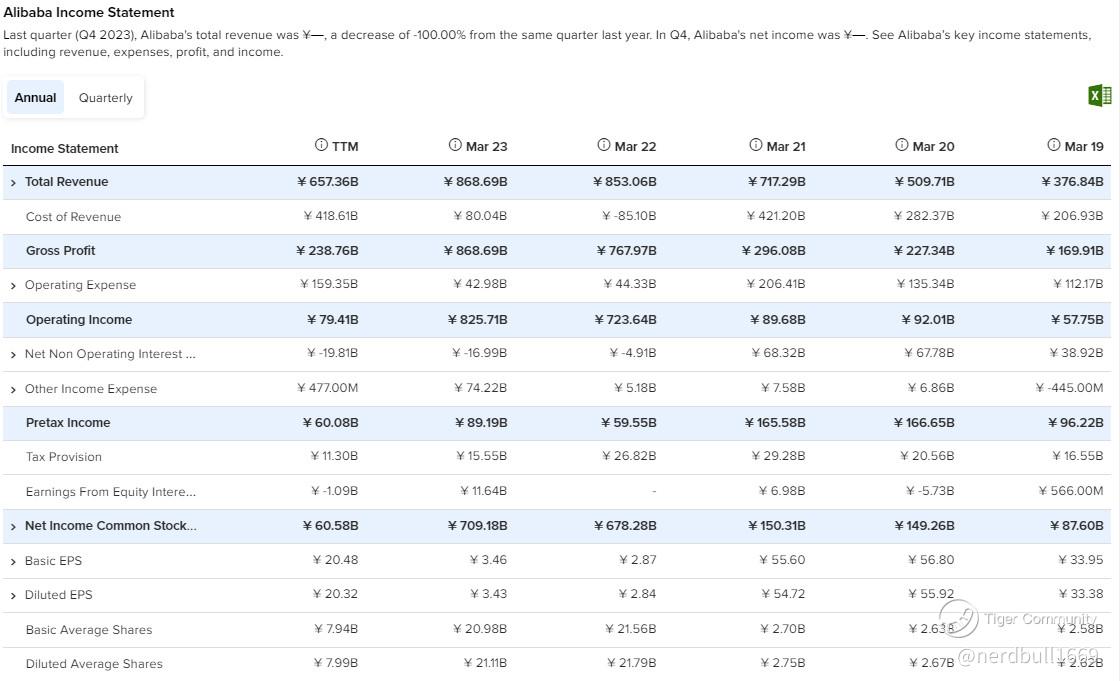Click the Tiger Community logo watermark
The height and width of the screenshot is (681, 1120).
click(958, 619)
